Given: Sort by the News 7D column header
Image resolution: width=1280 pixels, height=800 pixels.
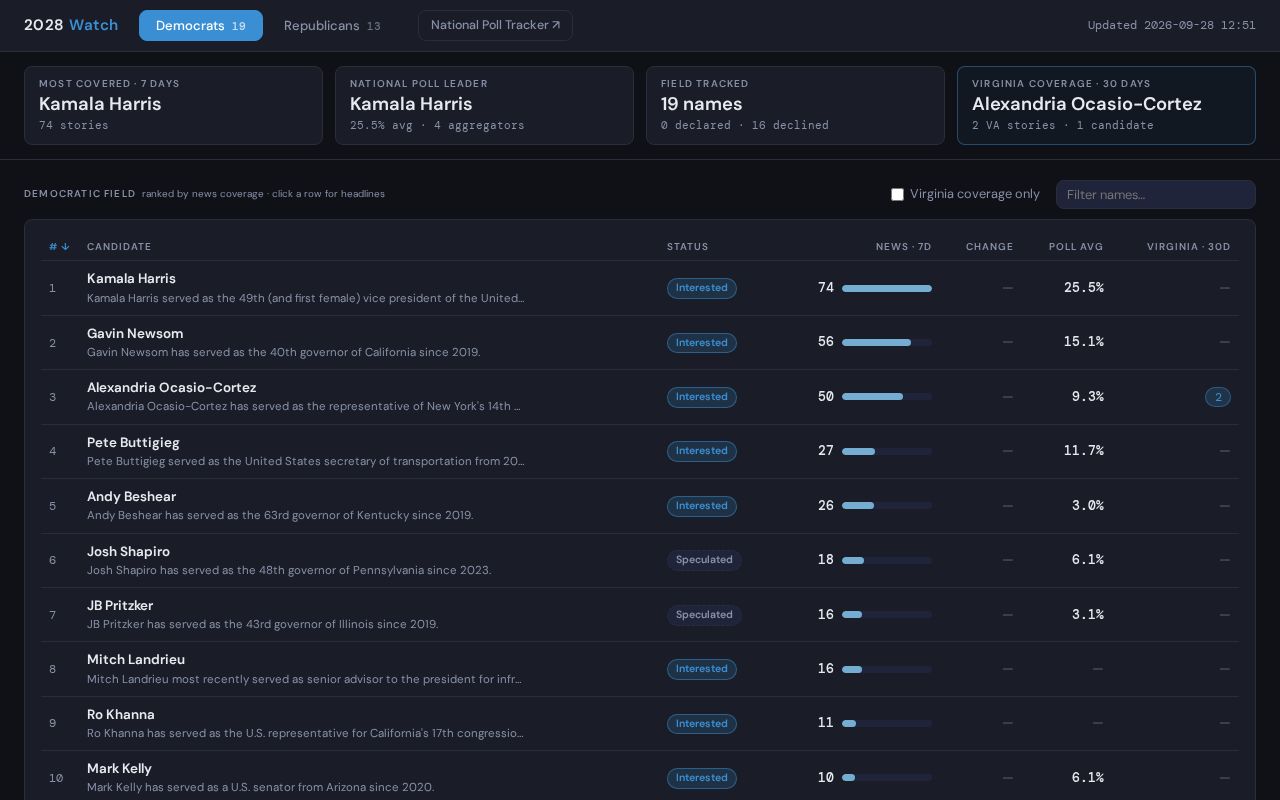Looking at the screenshot, I should coord(903,247).
